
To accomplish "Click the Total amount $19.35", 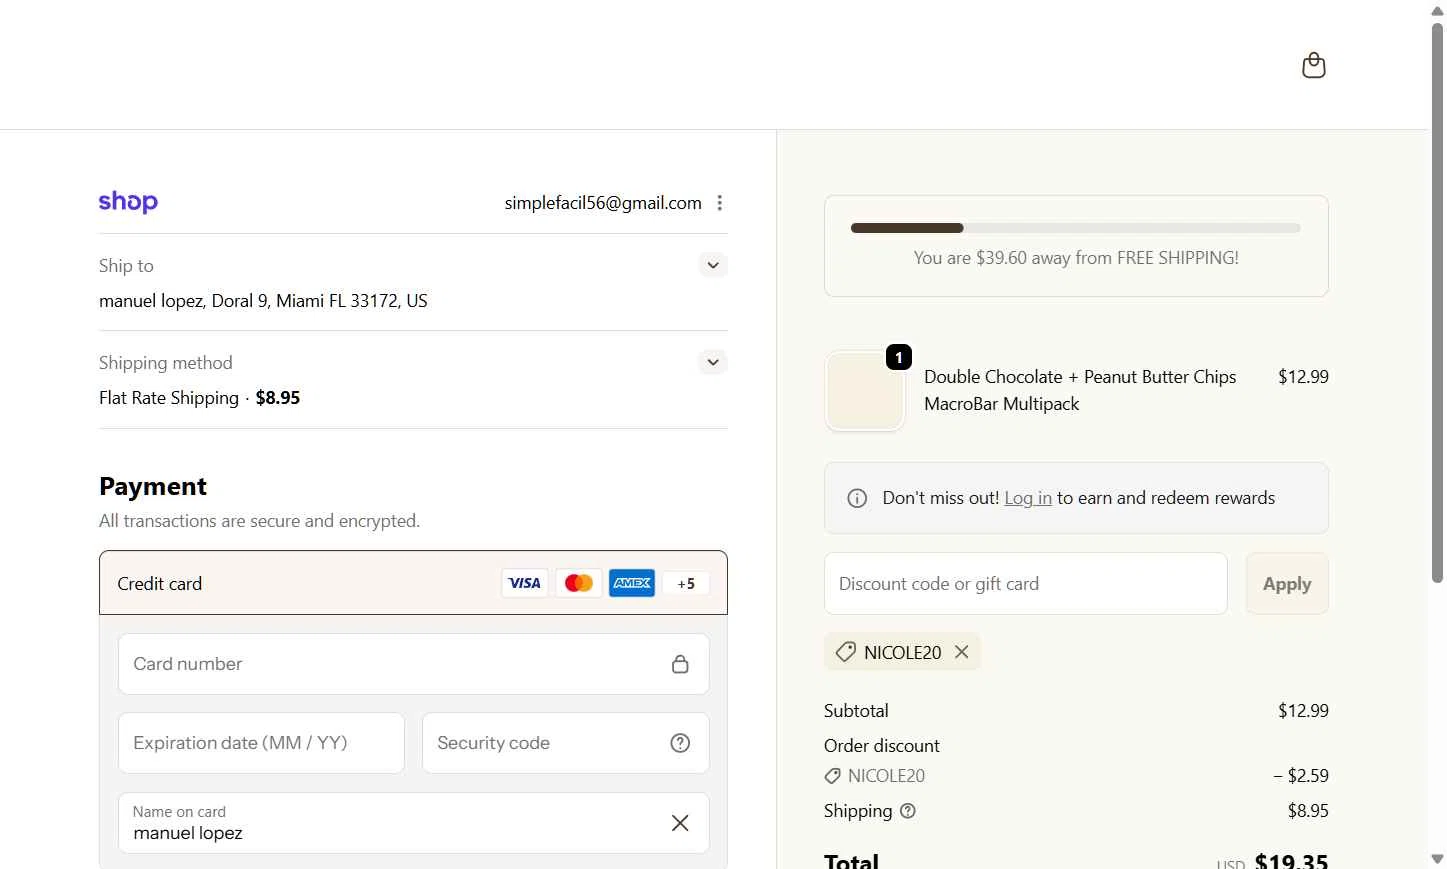I will click(1291, 860).
